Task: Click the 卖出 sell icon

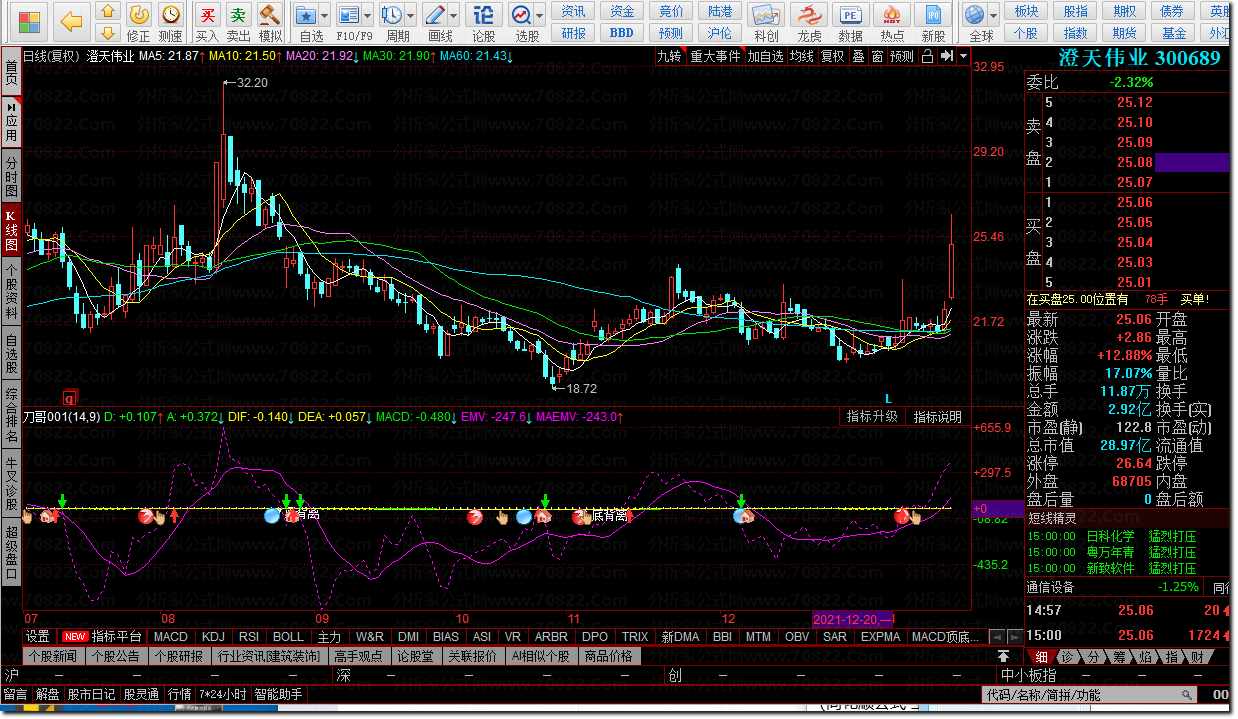Action: pyautogui.click(x=238, y=15)
